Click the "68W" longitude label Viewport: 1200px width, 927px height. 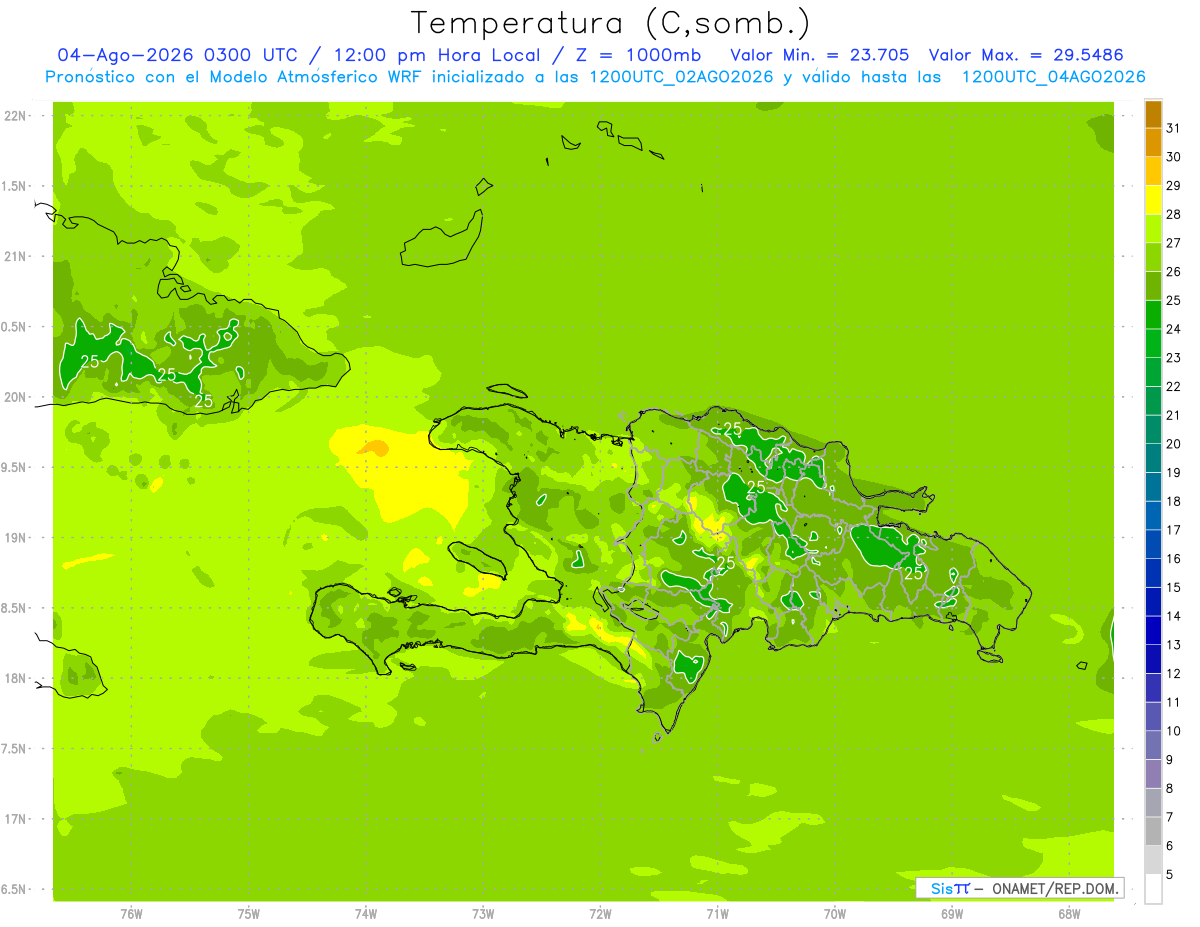click(x=1069, y=914)
